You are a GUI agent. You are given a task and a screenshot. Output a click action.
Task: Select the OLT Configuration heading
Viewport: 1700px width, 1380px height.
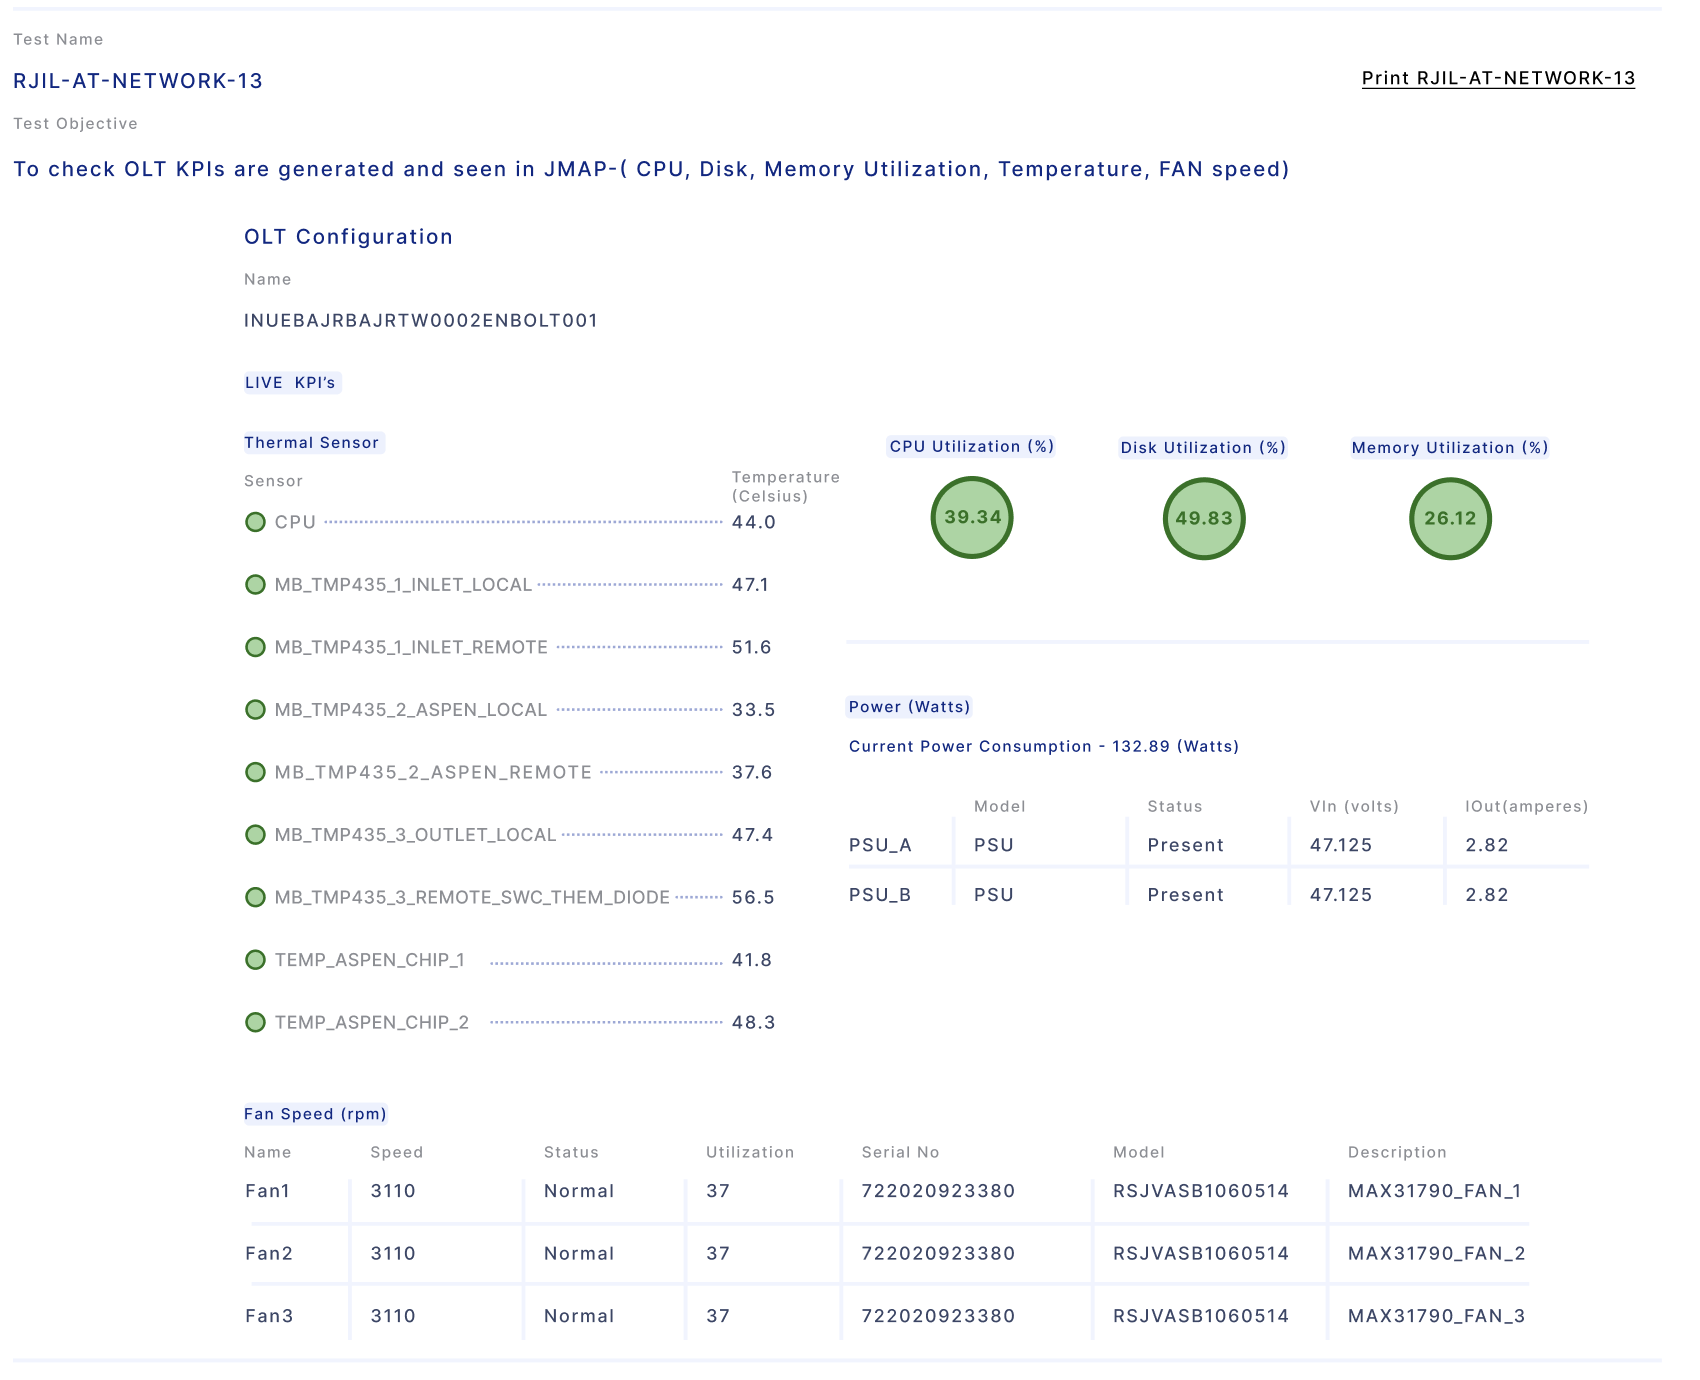348,237
